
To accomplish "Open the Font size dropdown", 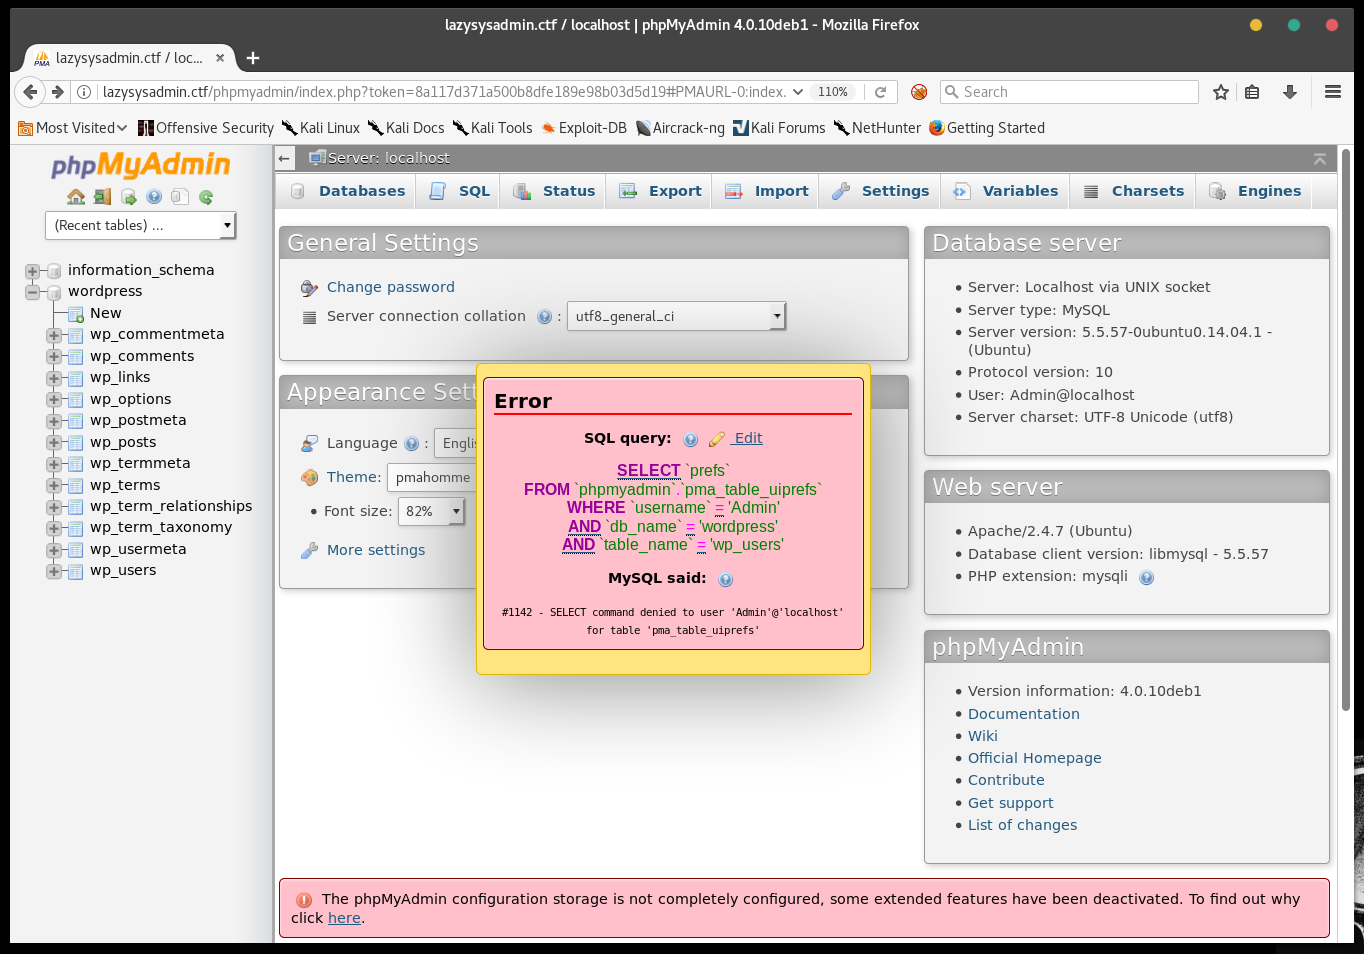I will [432, 511].
